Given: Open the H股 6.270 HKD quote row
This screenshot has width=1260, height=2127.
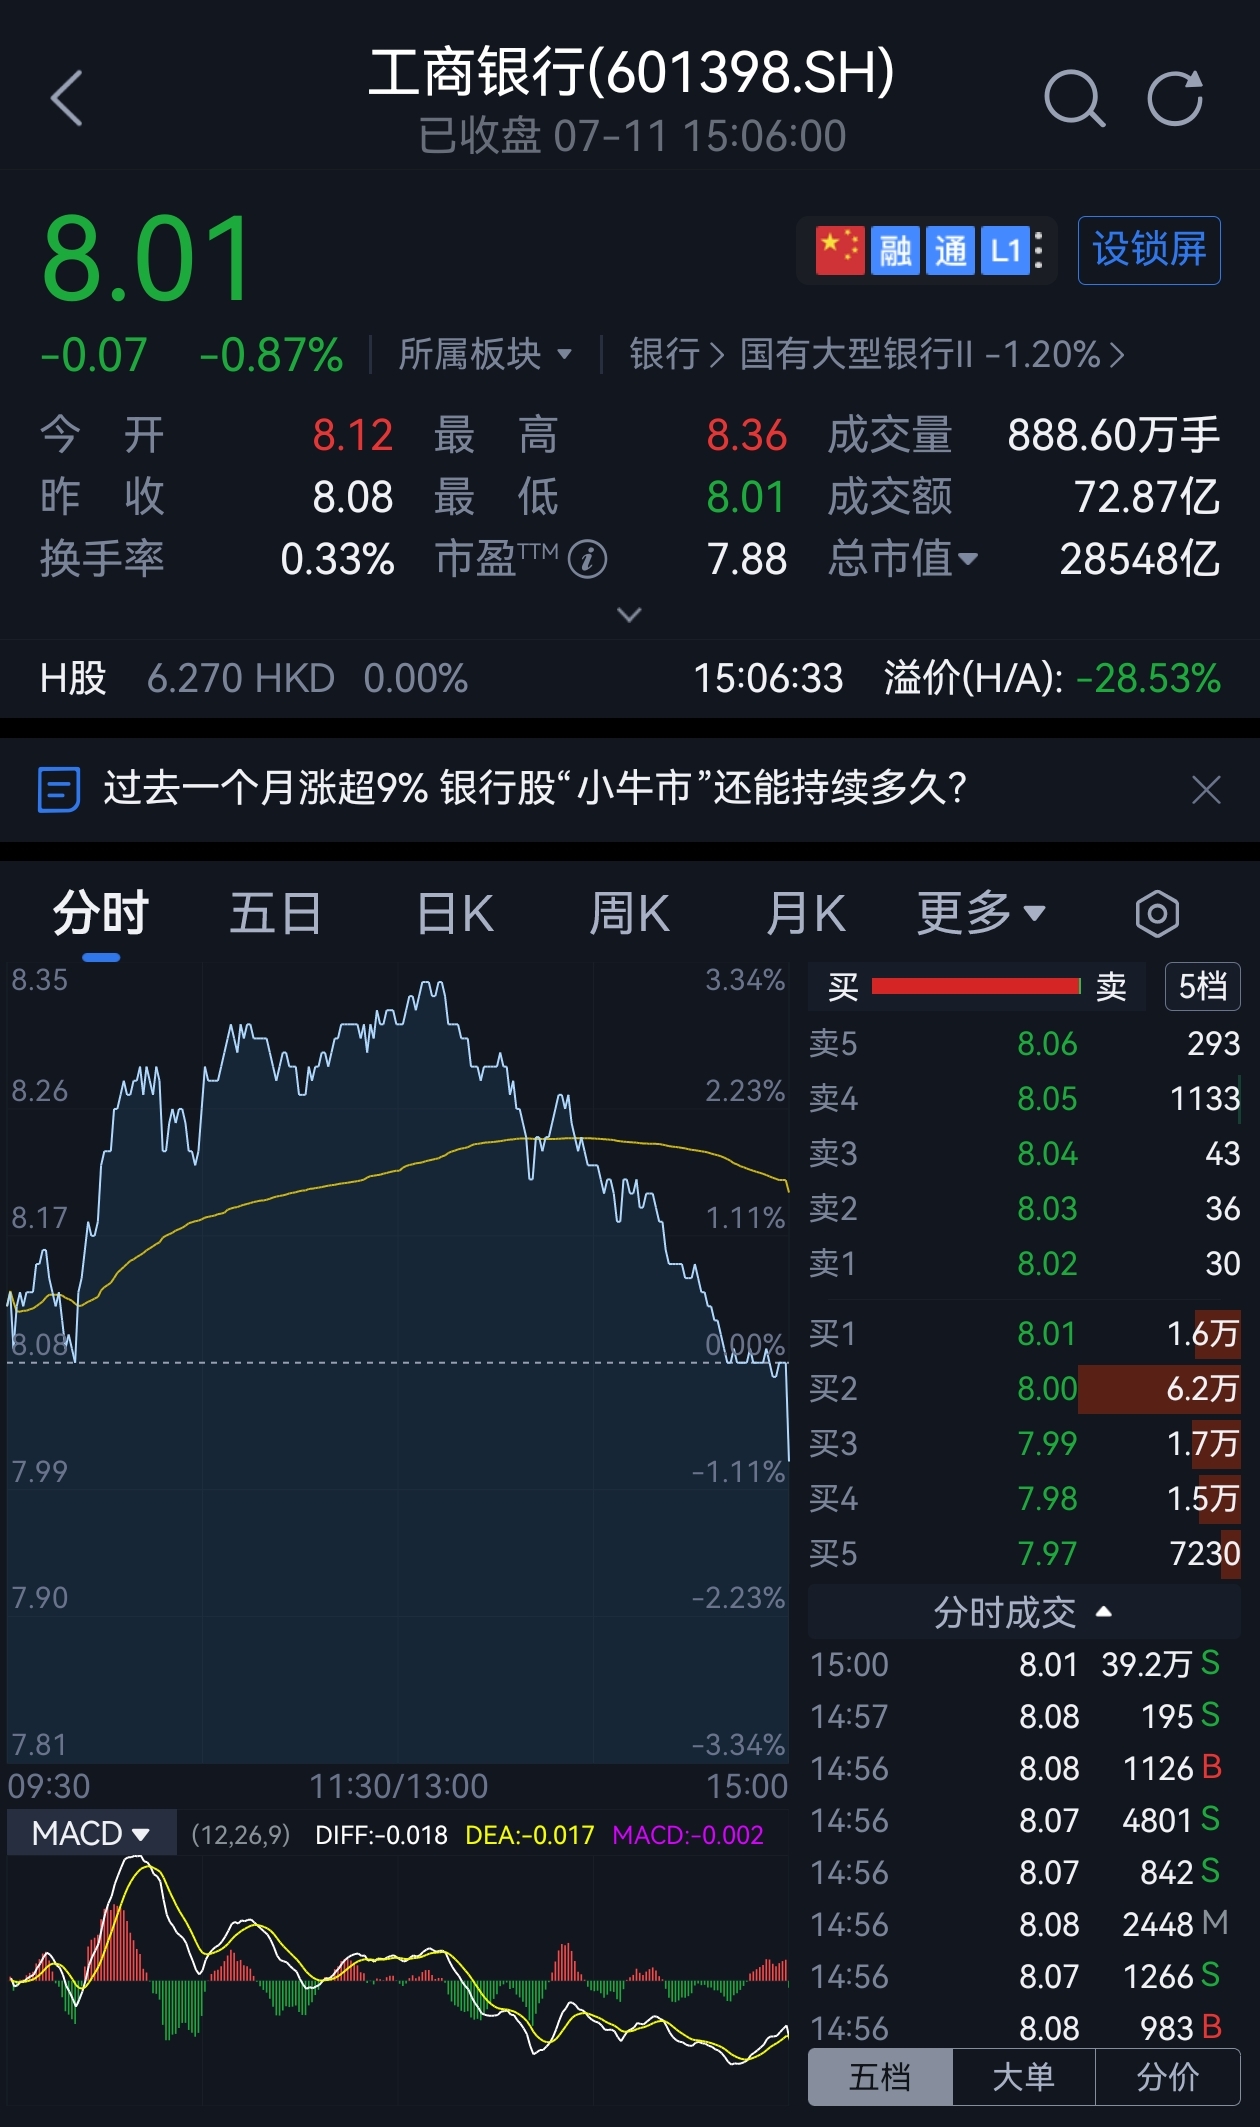Looking at the screenshot, I should [254, 678].
